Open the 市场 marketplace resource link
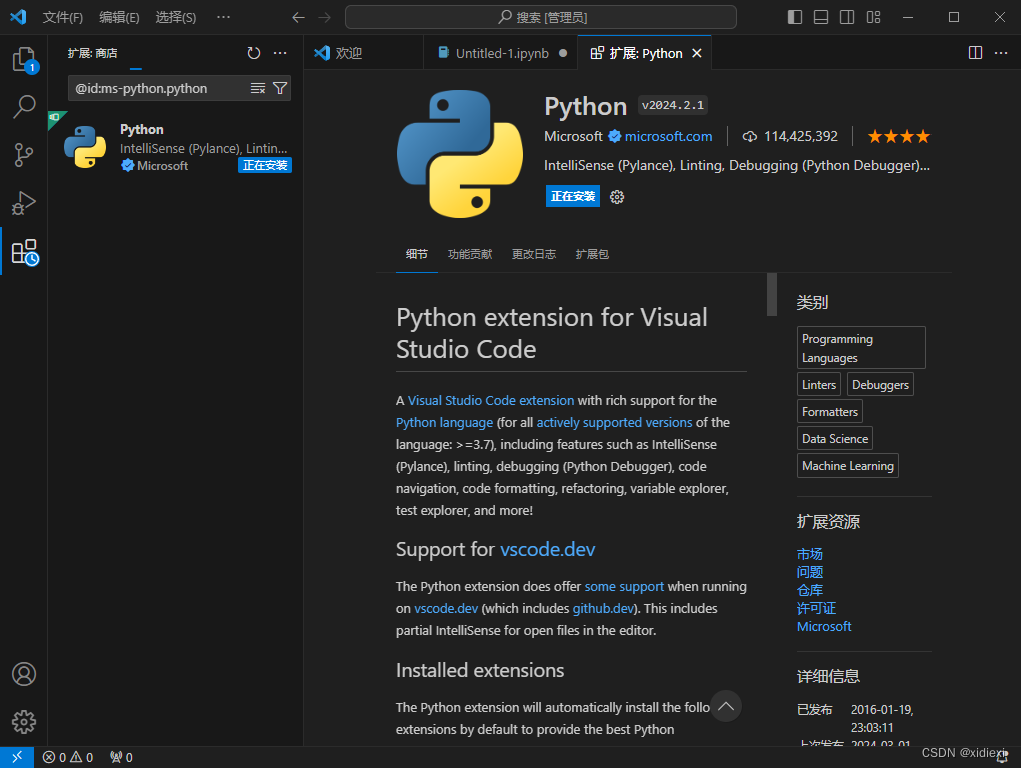The height and width of the screenshot is (768, 1021). click(810, 554)
